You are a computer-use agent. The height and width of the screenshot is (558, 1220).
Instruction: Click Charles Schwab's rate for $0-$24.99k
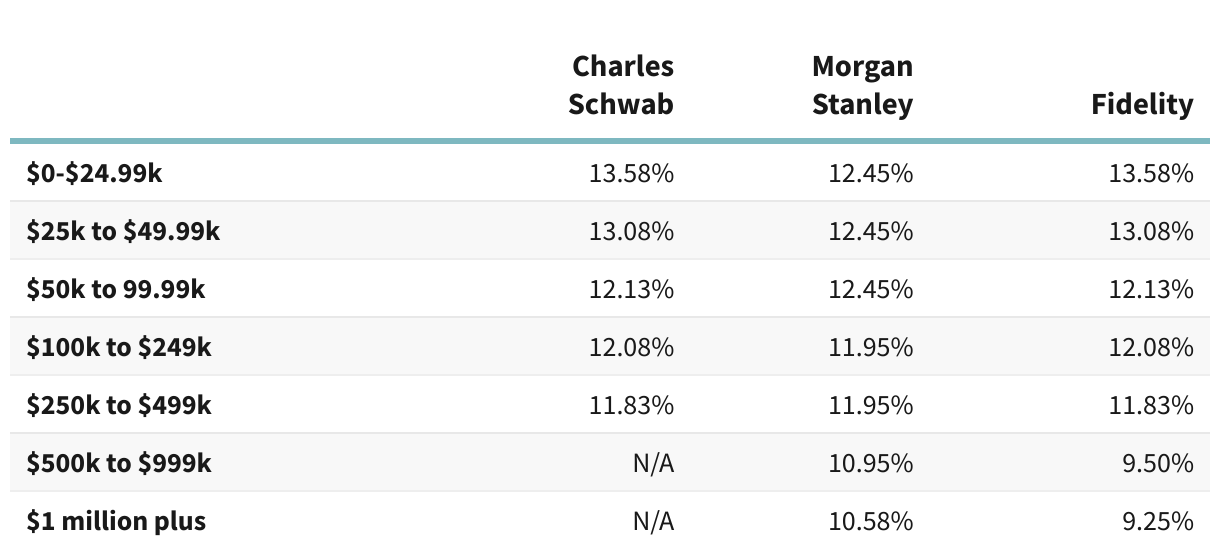[631, 173]
